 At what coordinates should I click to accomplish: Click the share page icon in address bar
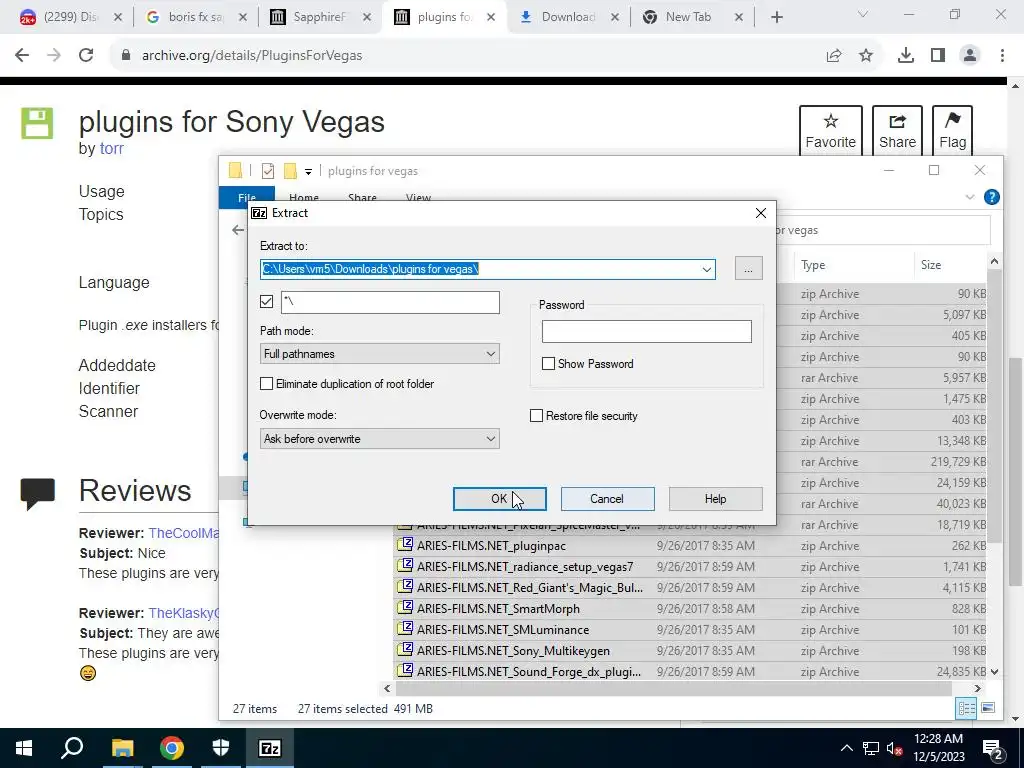pyautogui.click(x=834, y=56)
